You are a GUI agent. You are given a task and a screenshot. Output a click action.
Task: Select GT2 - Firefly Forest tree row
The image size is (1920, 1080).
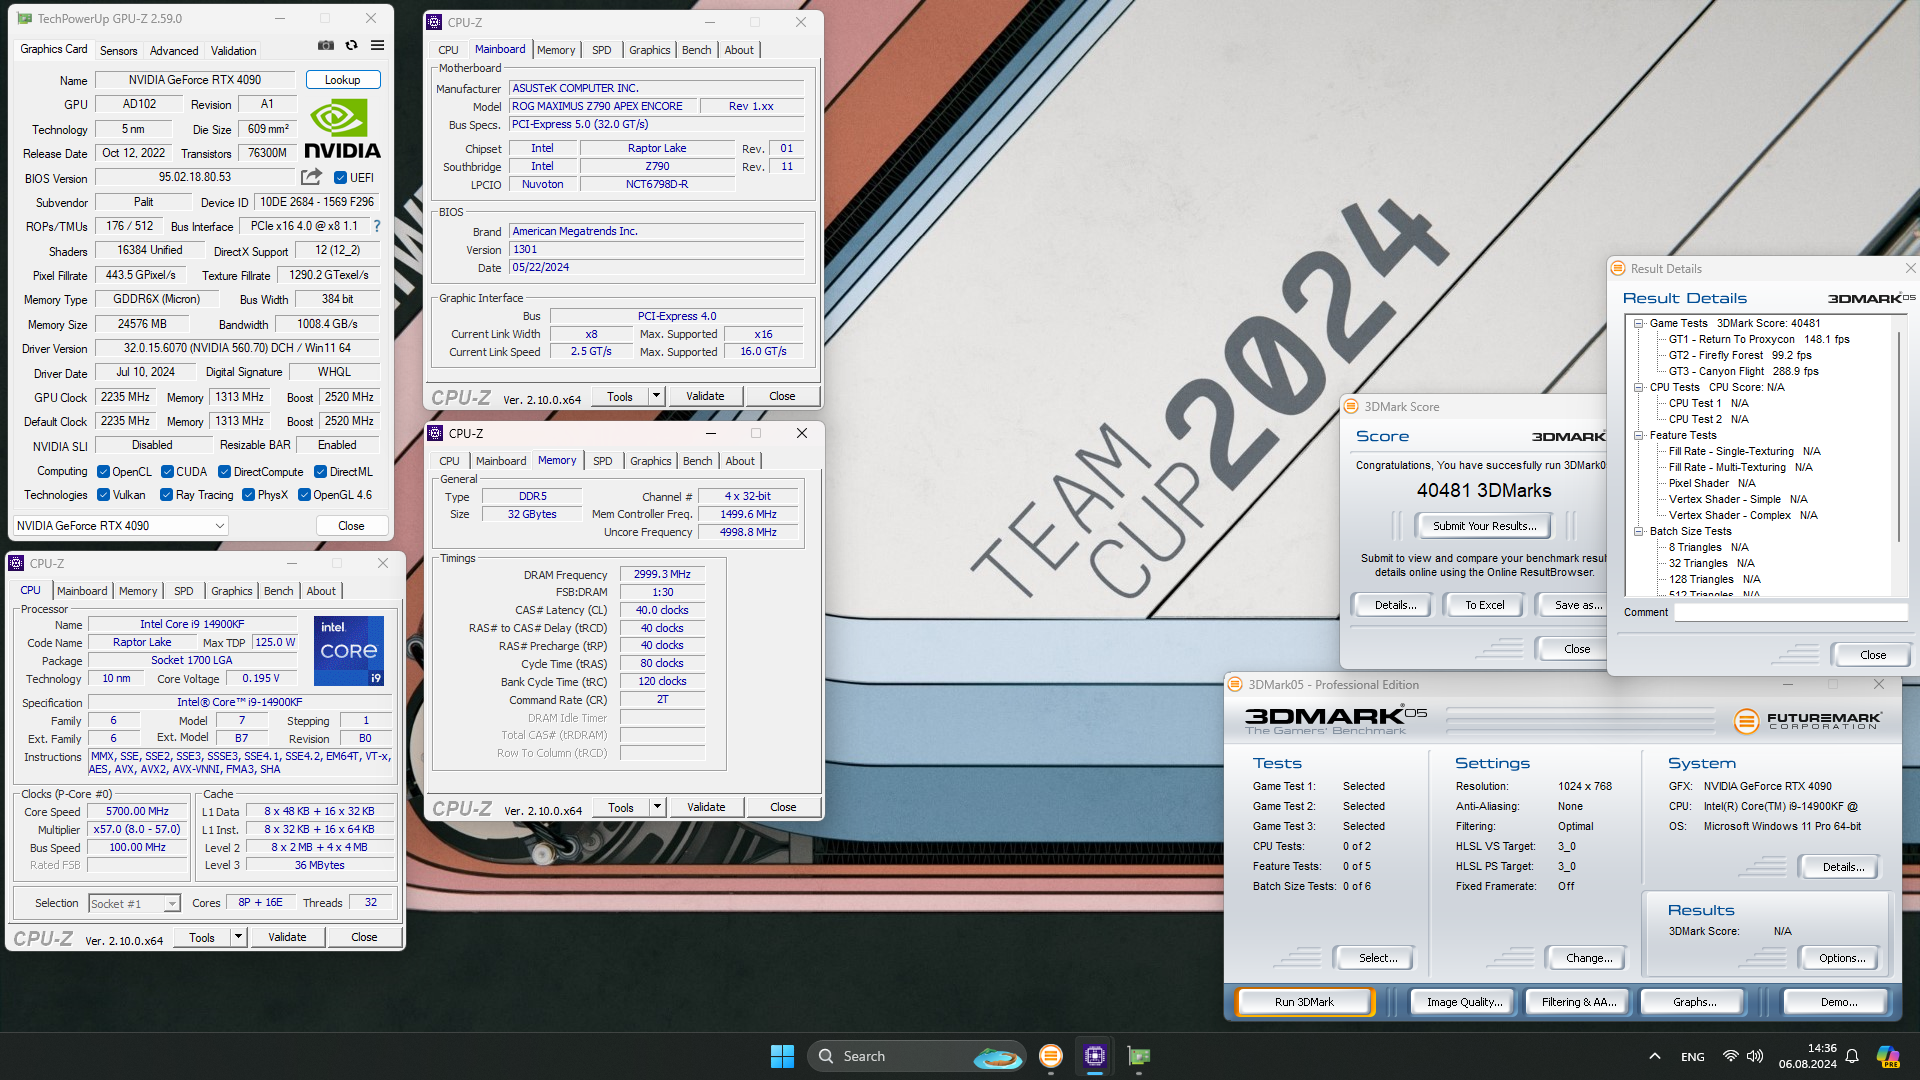tap(1739, 355)
